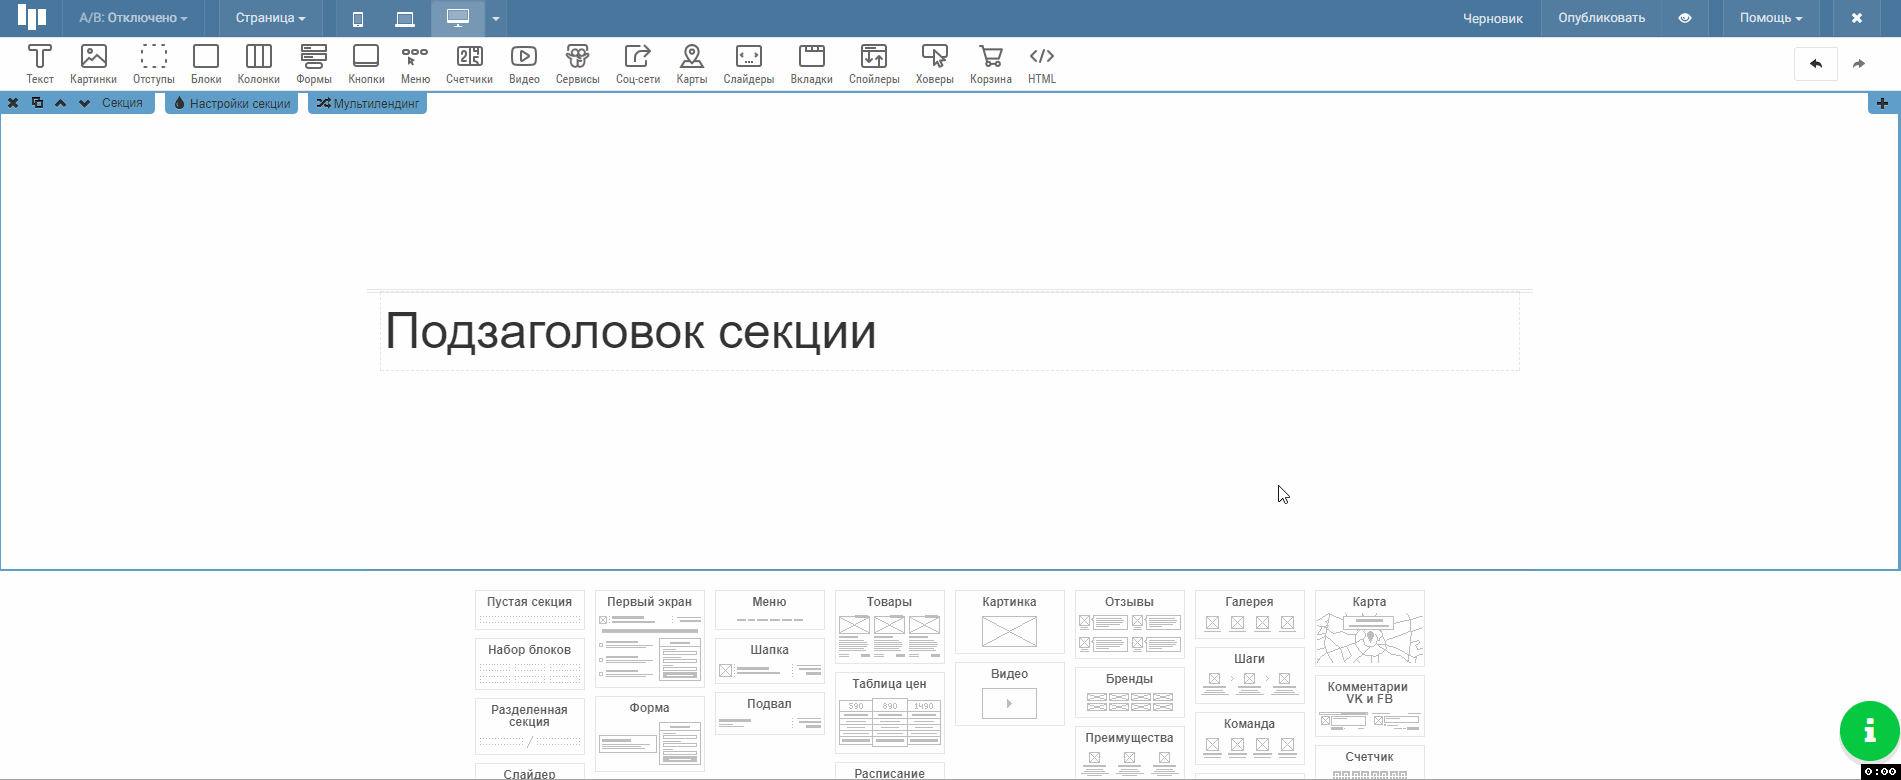Add the Видео section template
The width and height of the screenshot is (1901, 780).
(x=1009, y=694)
